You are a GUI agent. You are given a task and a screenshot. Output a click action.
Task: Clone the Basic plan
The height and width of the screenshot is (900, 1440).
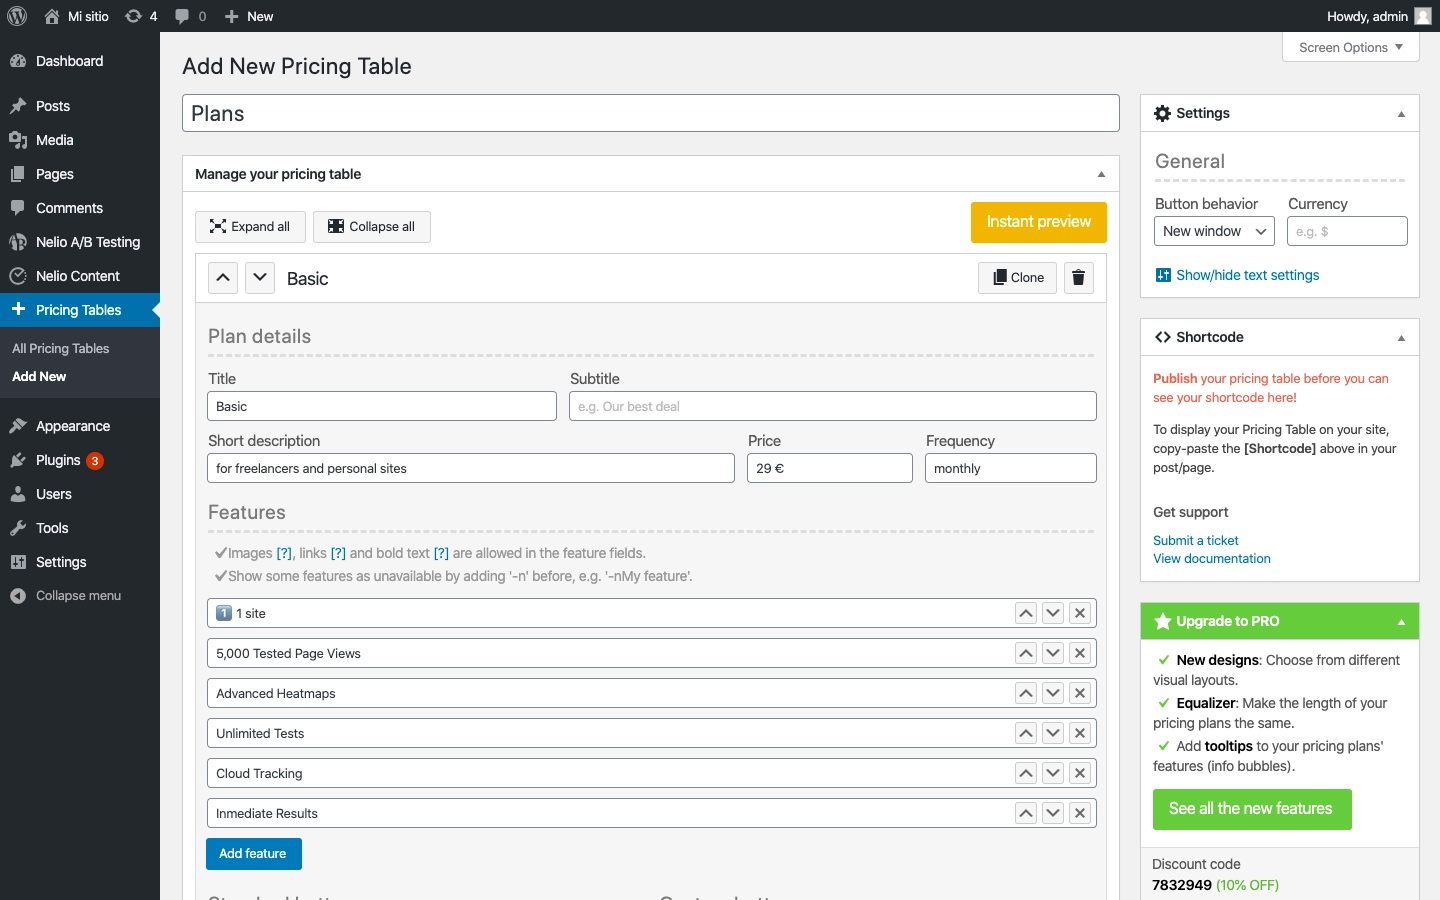pyautogui.click(x=1017, y=278)
